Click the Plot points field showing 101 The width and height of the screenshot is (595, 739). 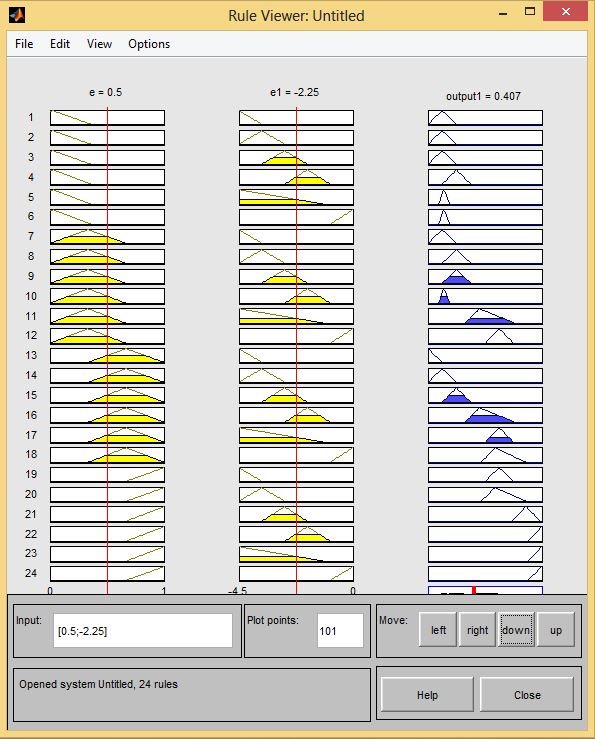[340, 631]
